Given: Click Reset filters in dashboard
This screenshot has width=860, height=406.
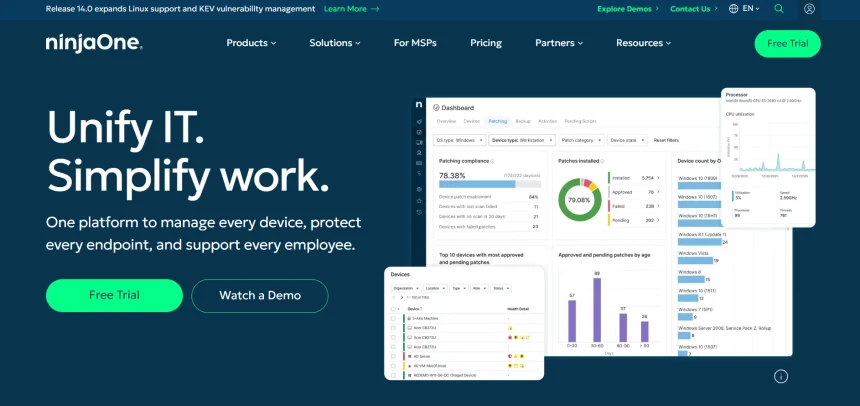Looking at the screenshot, I should [666, 140].
